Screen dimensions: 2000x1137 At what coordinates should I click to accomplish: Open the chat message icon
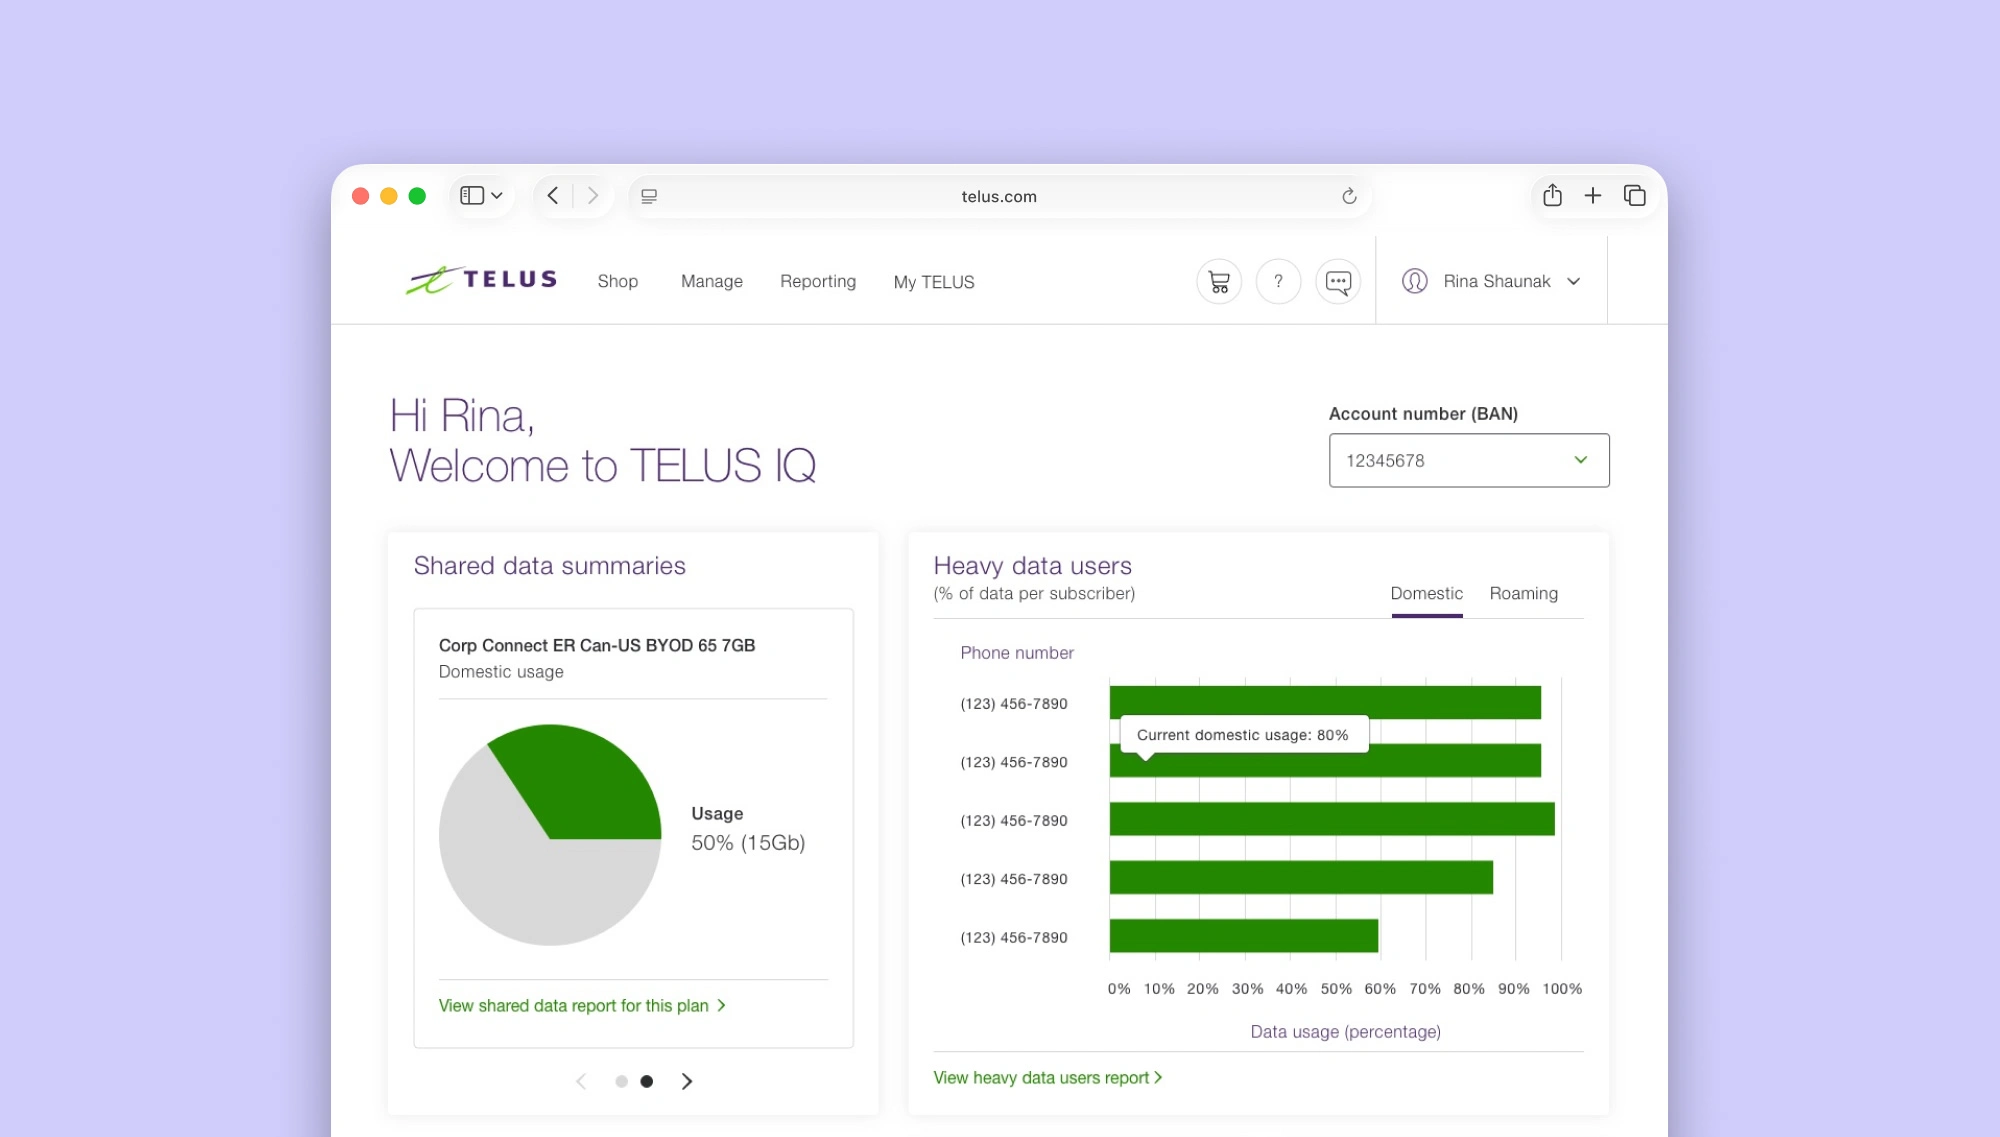pyautogui.click(x=1338, y=282)
